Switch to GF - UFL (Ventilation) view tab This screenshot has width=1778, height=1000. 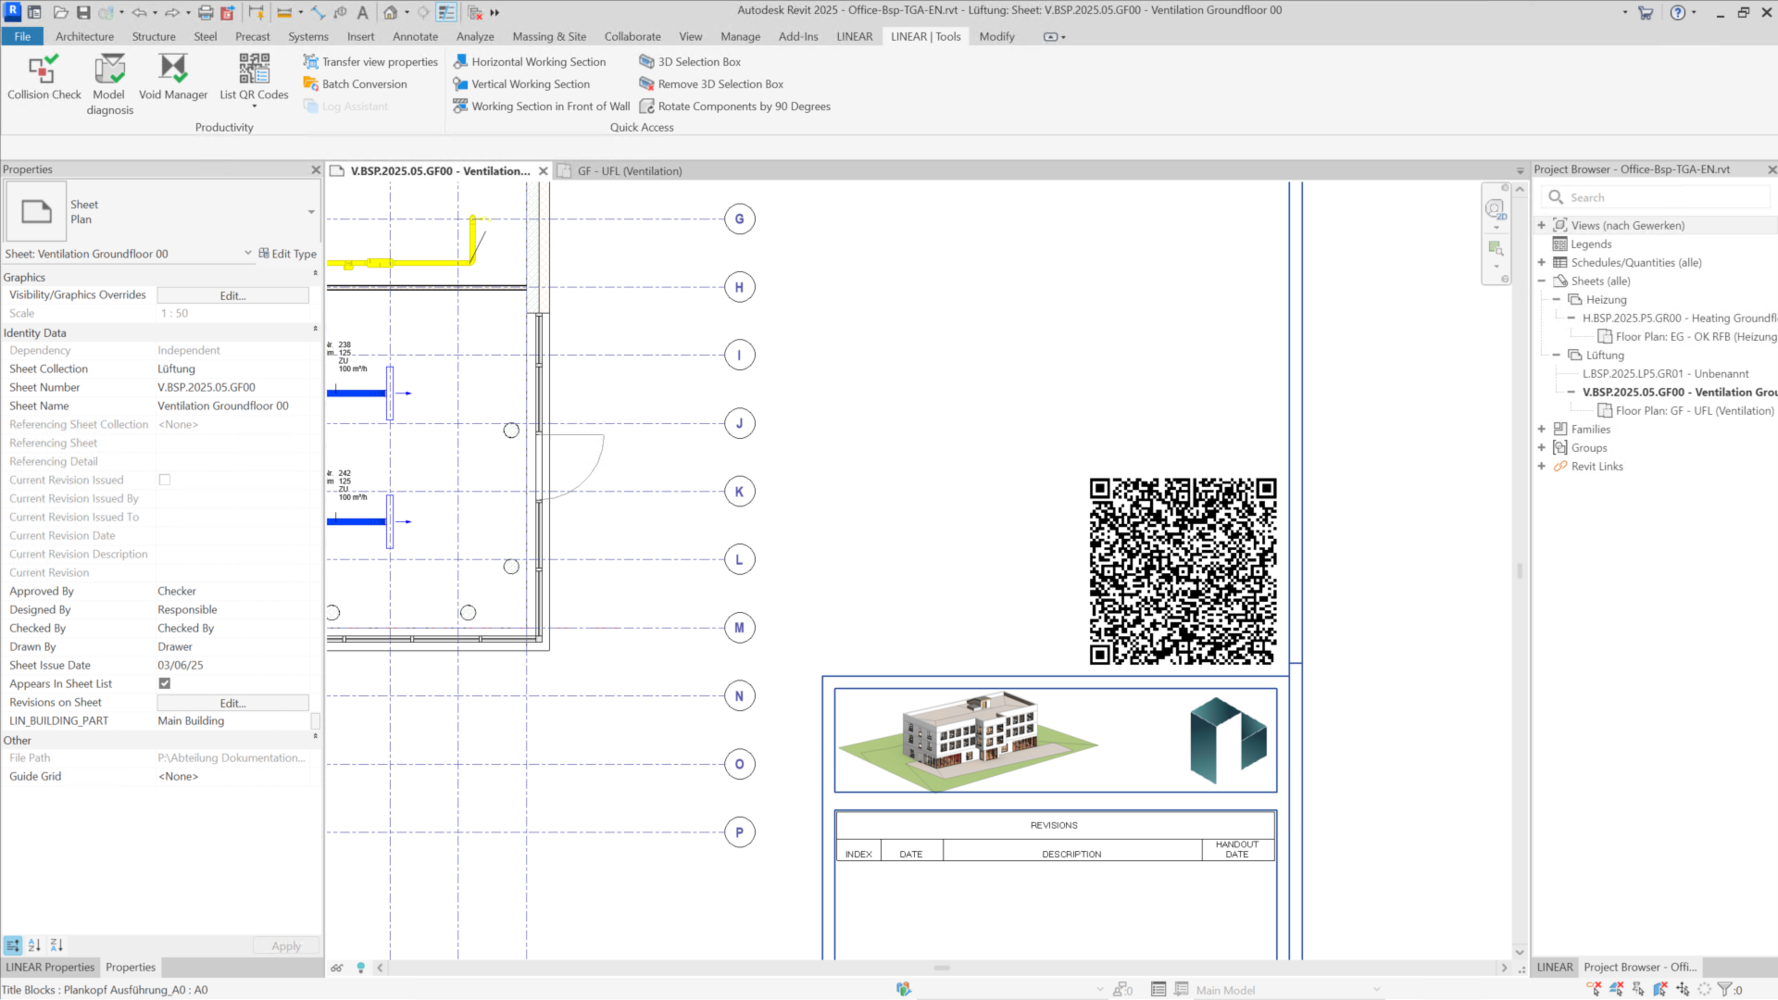point(629,171)
